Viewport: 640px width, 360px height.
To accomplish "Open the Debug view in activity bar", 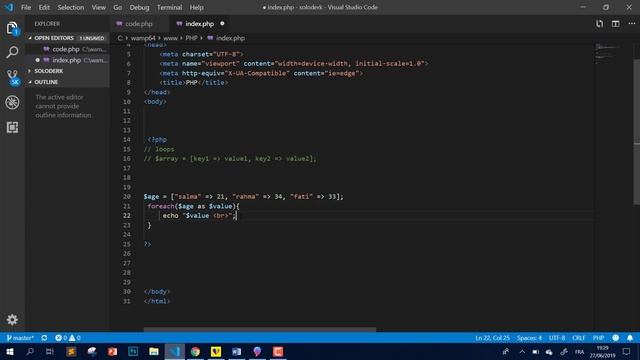I will point(12,102).
